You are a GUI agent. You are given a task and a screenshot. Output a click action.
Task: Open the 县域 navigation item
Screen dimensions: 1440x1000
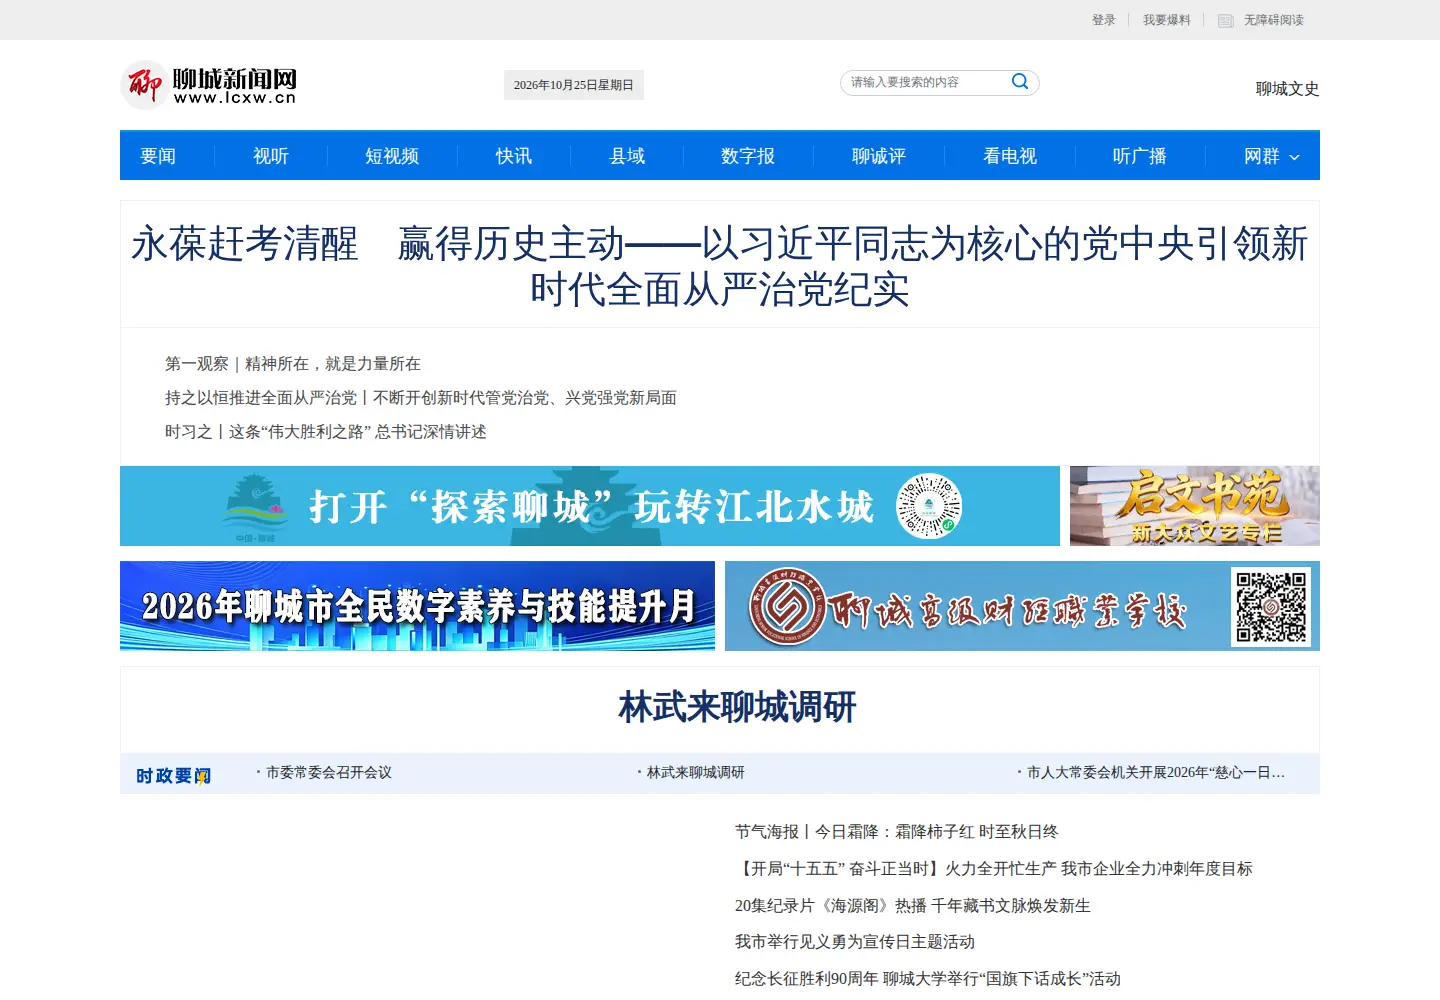pos(628,156)
